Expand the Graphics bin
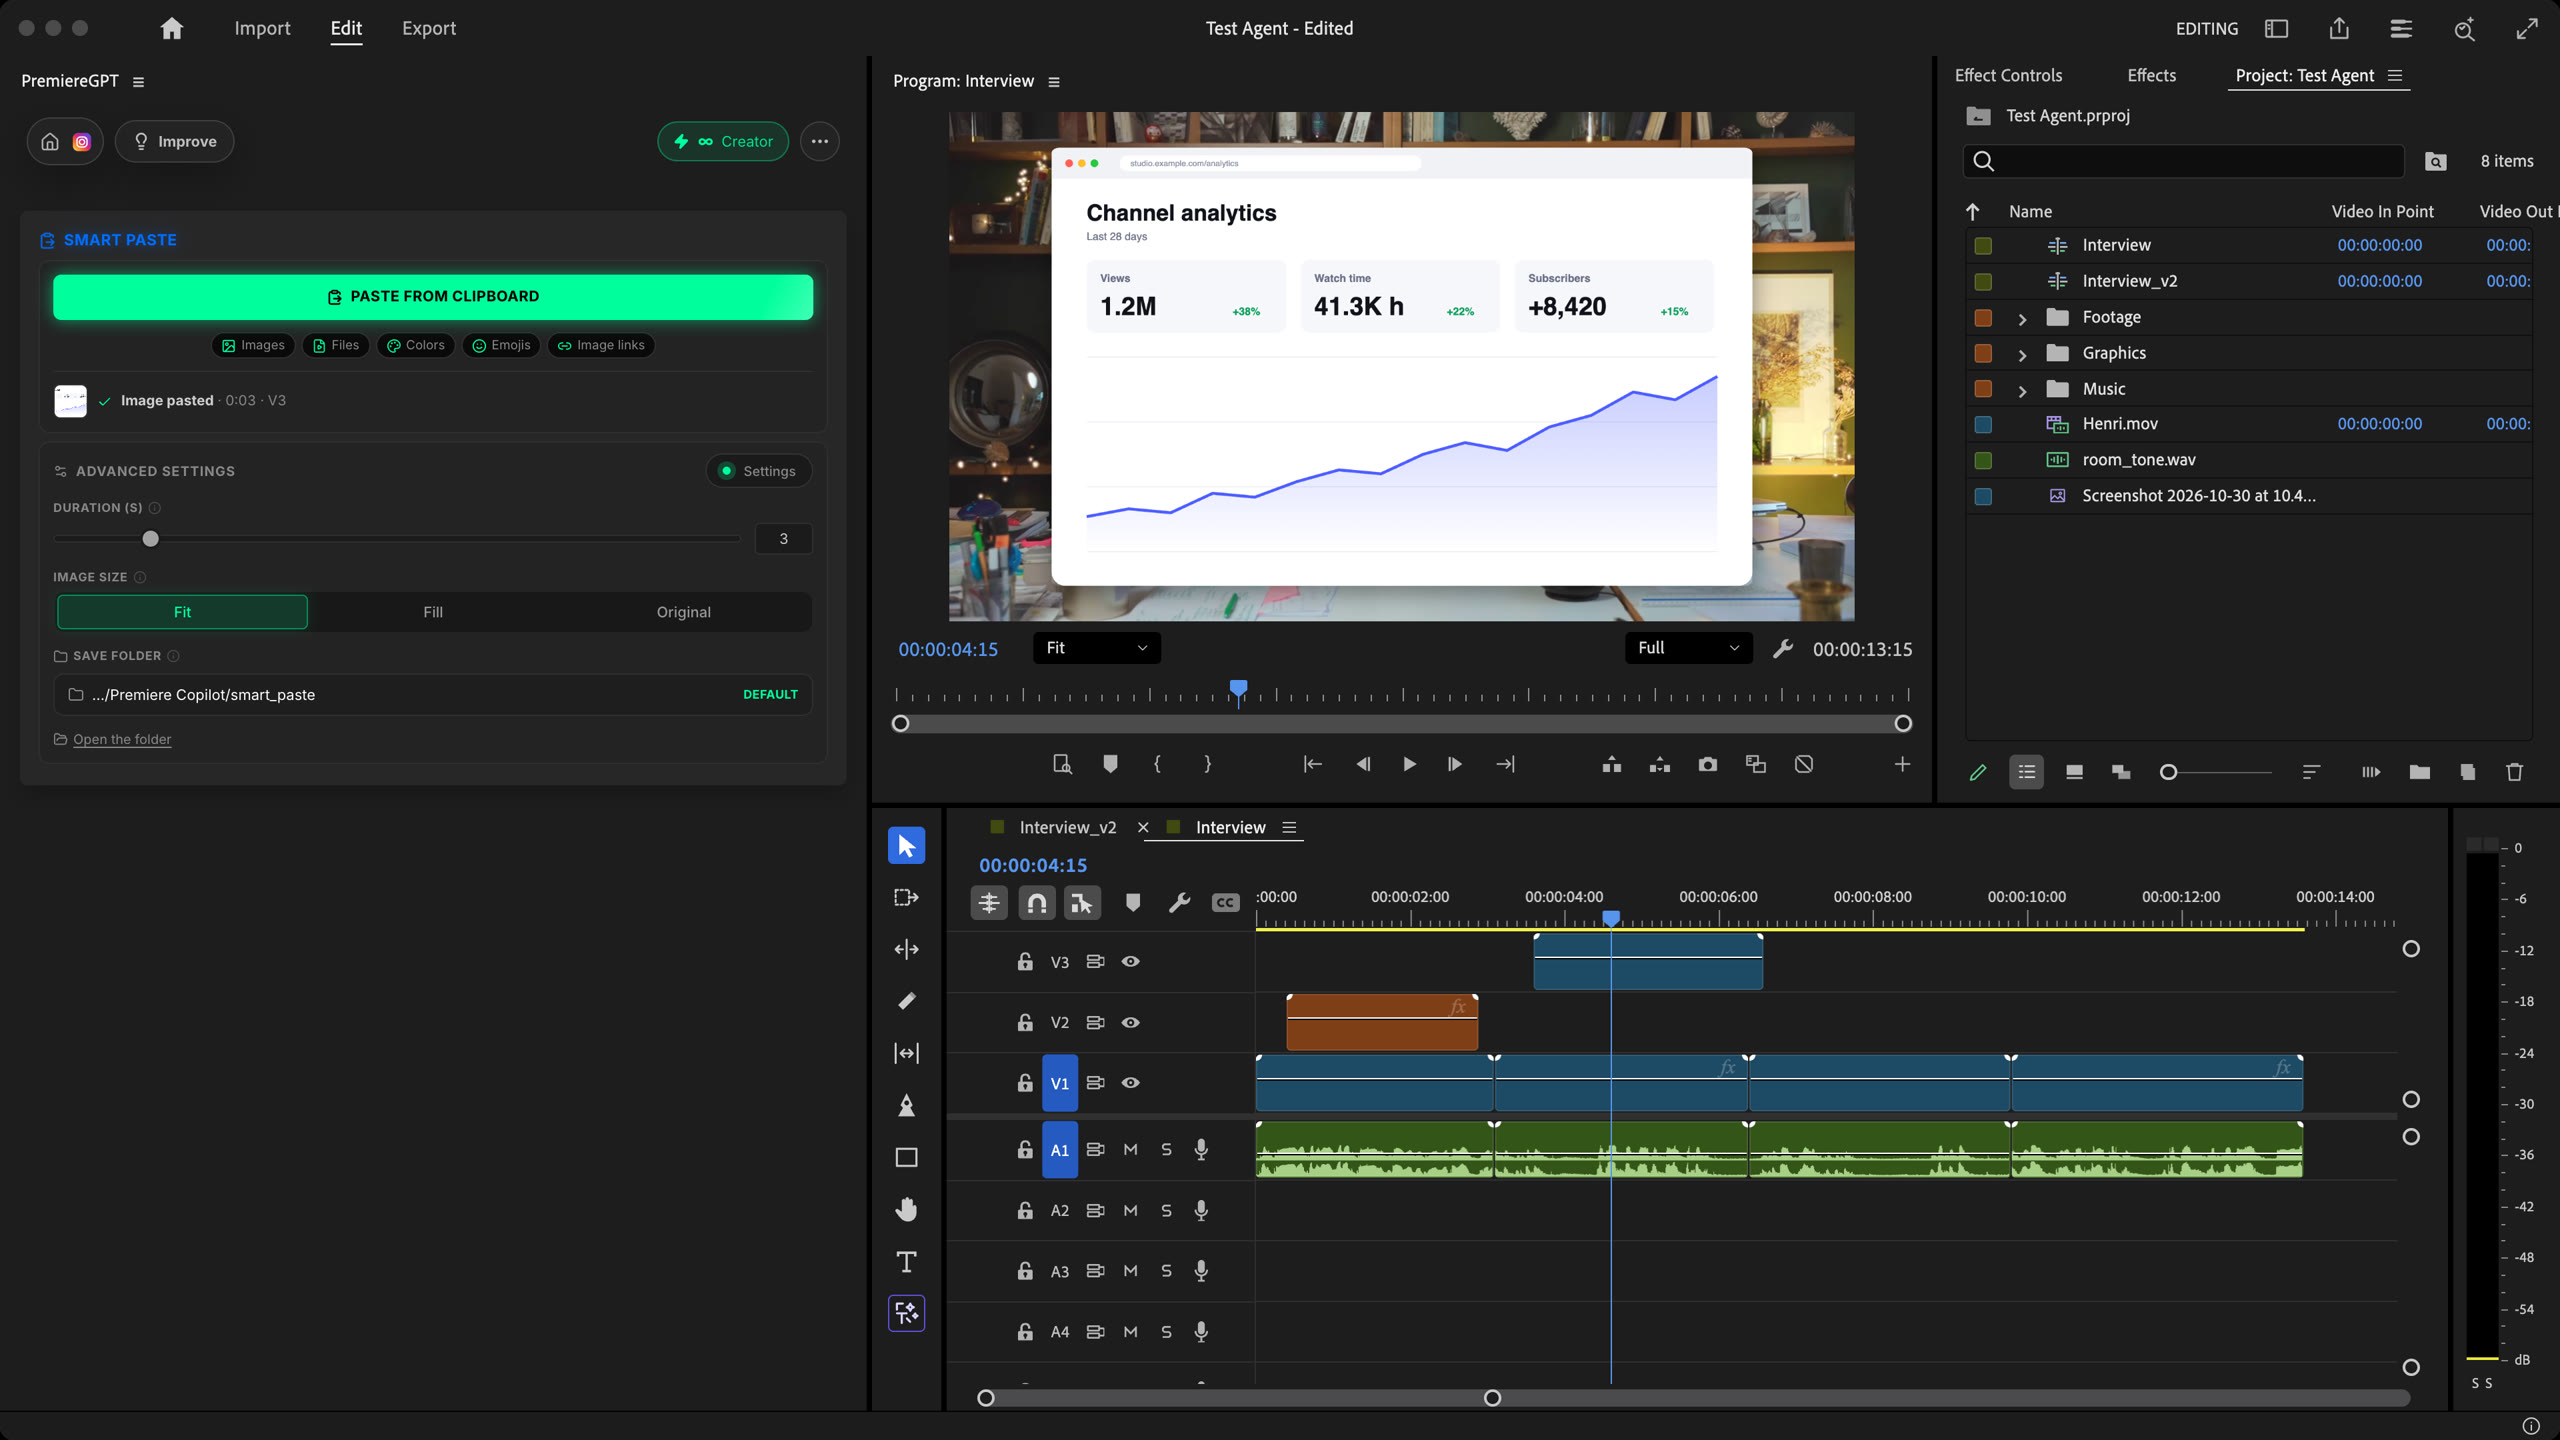Image resolution: width=2560 pixels, height=1440 pixels. (x=2022, y=355)
